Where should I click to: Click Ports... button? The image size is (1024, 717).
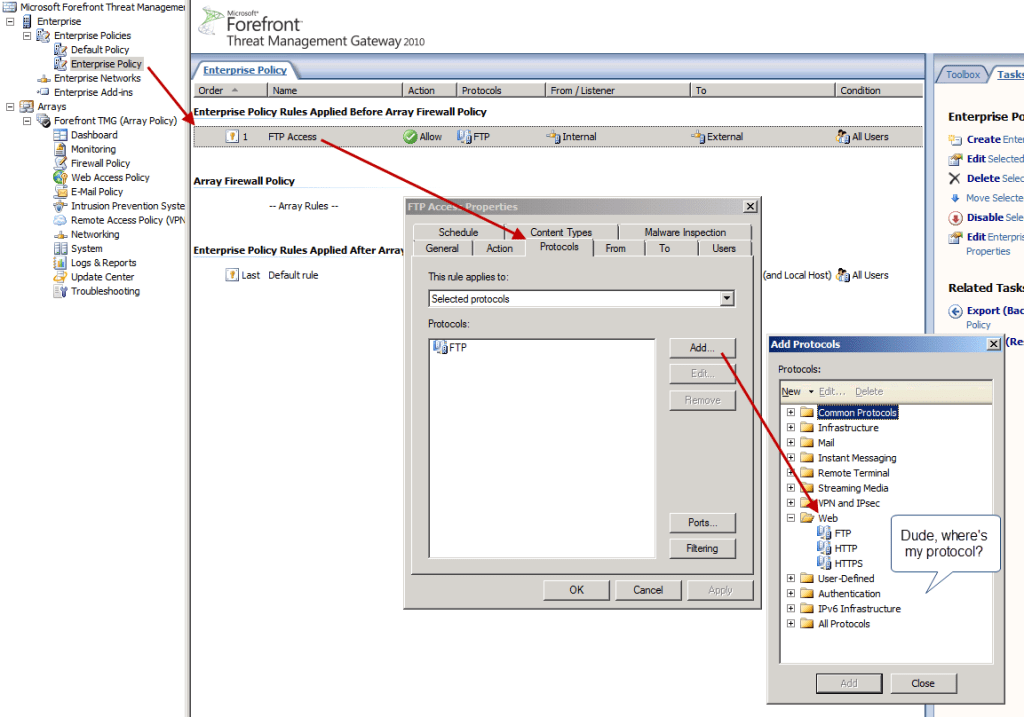702,523
